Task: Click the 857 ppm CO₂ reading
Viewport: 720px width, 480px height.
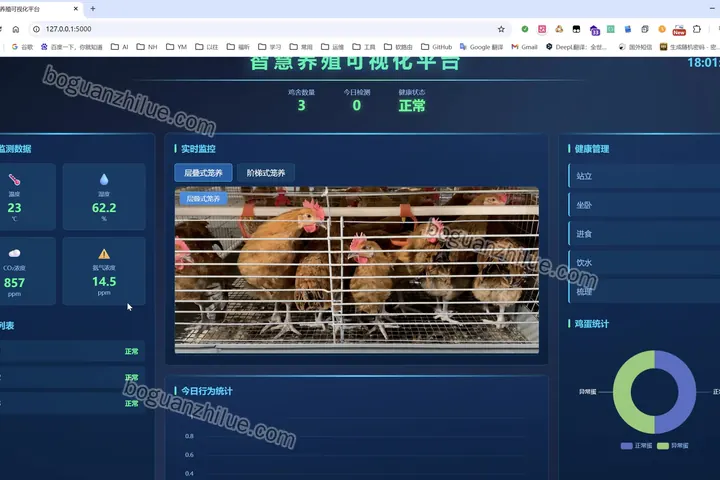Action: point(14,282)
